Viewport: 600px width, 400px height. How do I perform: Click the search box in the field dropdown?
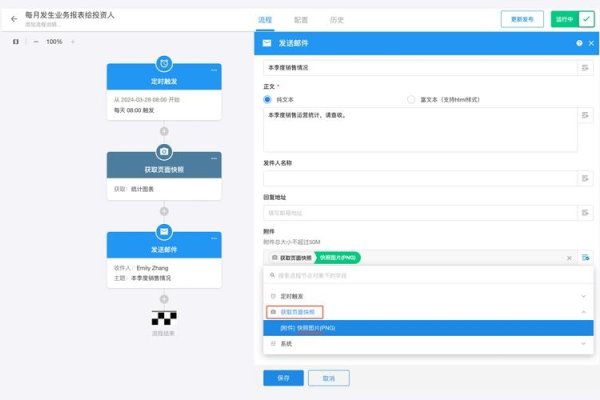(x=428, y=275)
